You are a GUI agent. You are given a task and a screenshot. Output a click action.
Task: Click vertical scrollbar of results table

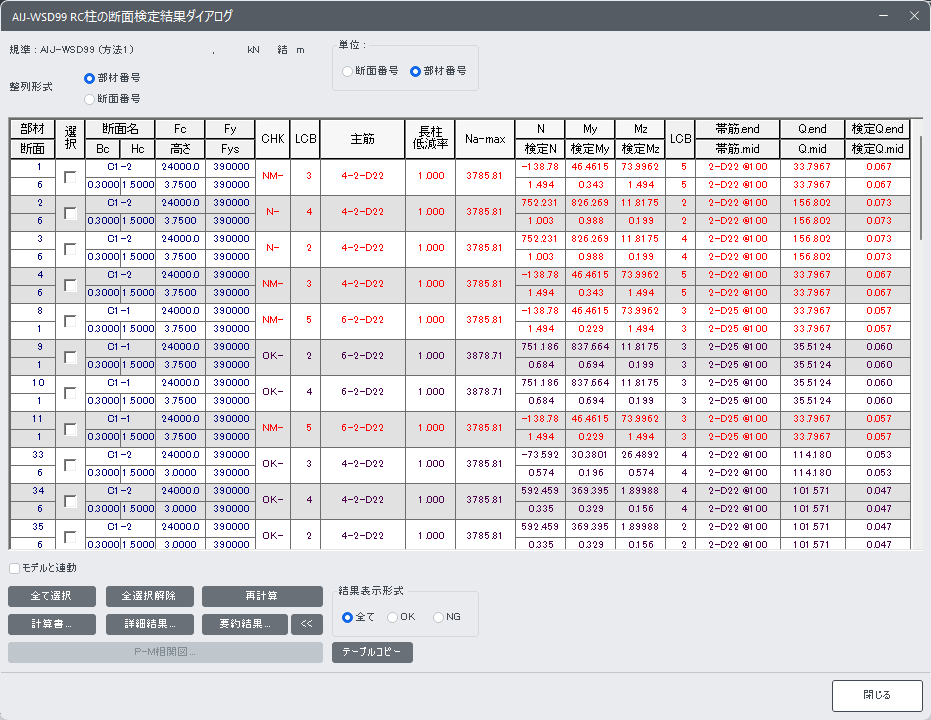tap(921, 187)
